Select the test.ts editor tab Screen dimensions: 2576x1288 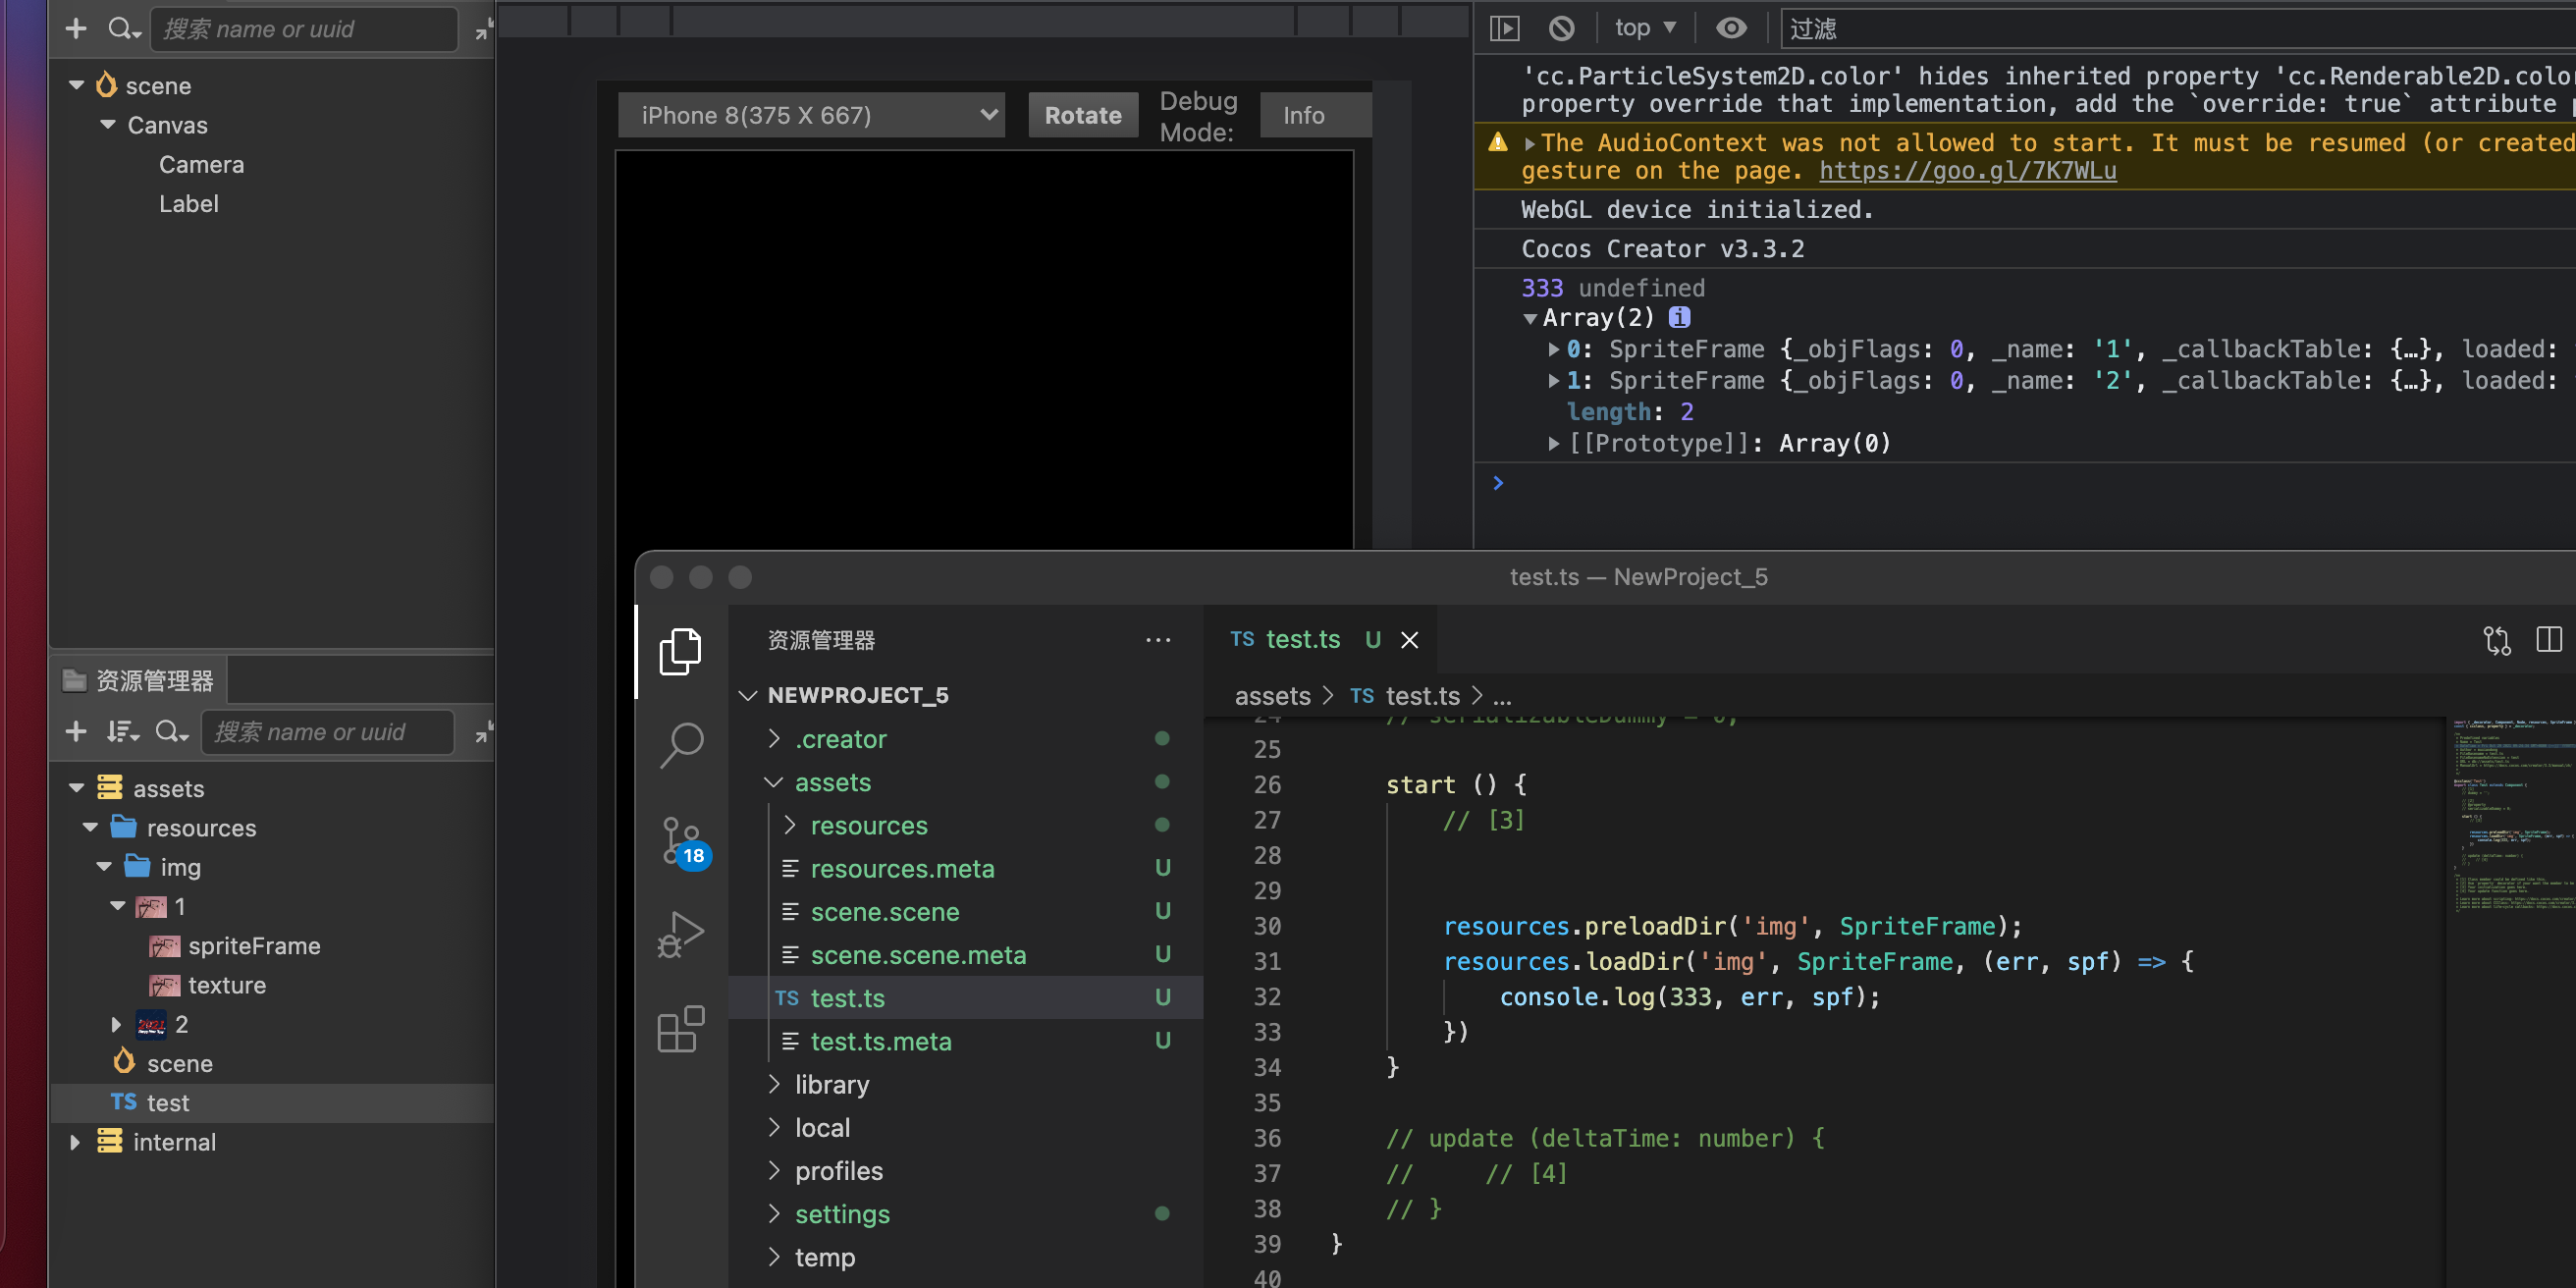click(x=1301, y=639)
